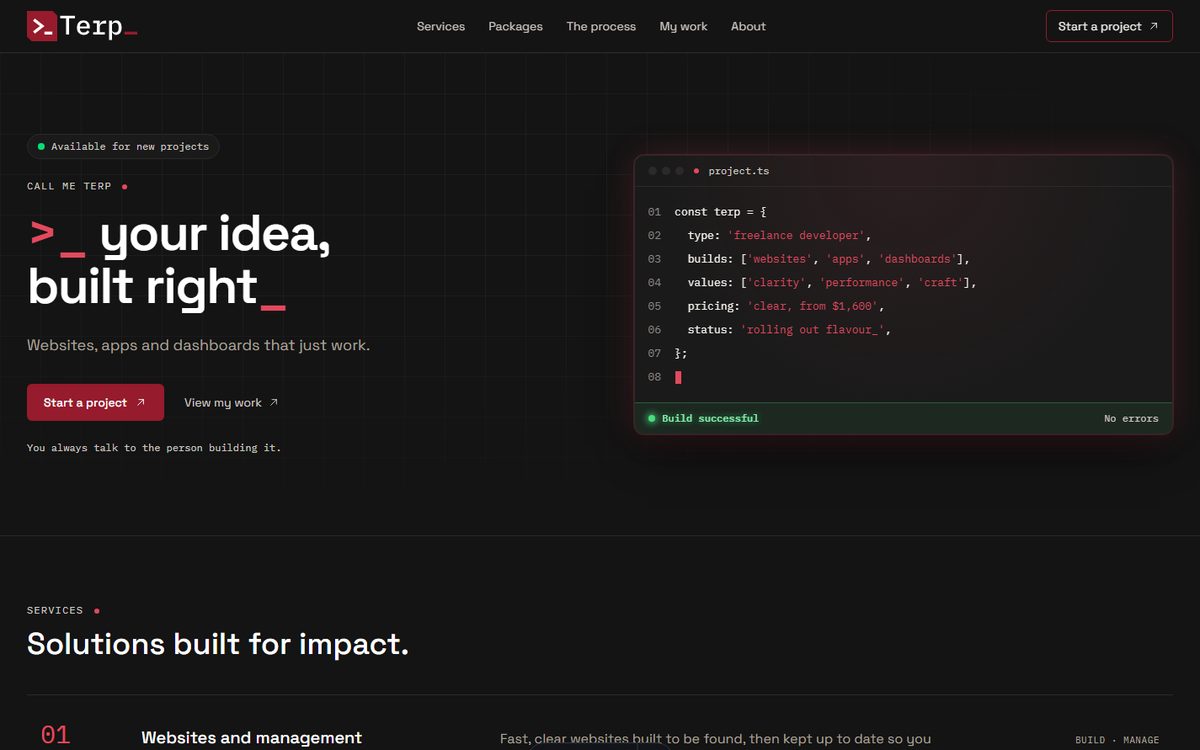Click the header Start a project button

(x=1109, y=26)
